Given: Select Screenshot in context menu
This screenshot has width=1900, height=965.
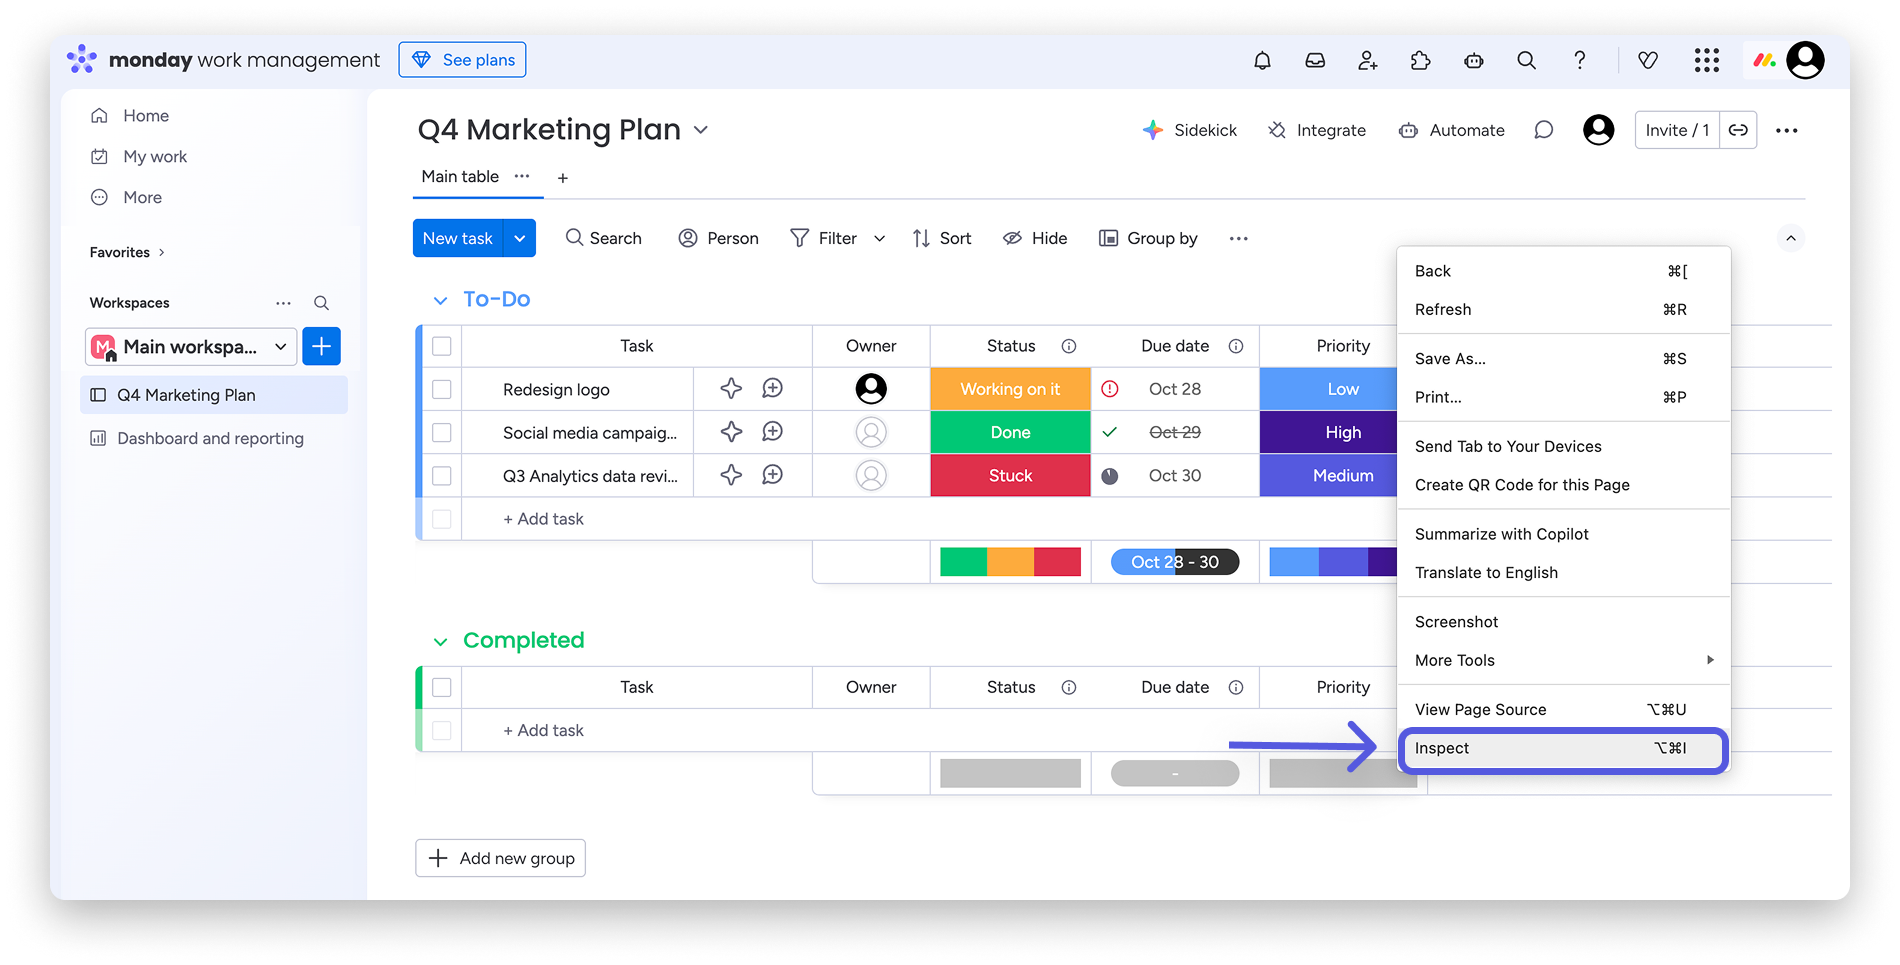Looking at the screenshot, I should 1564,621.
